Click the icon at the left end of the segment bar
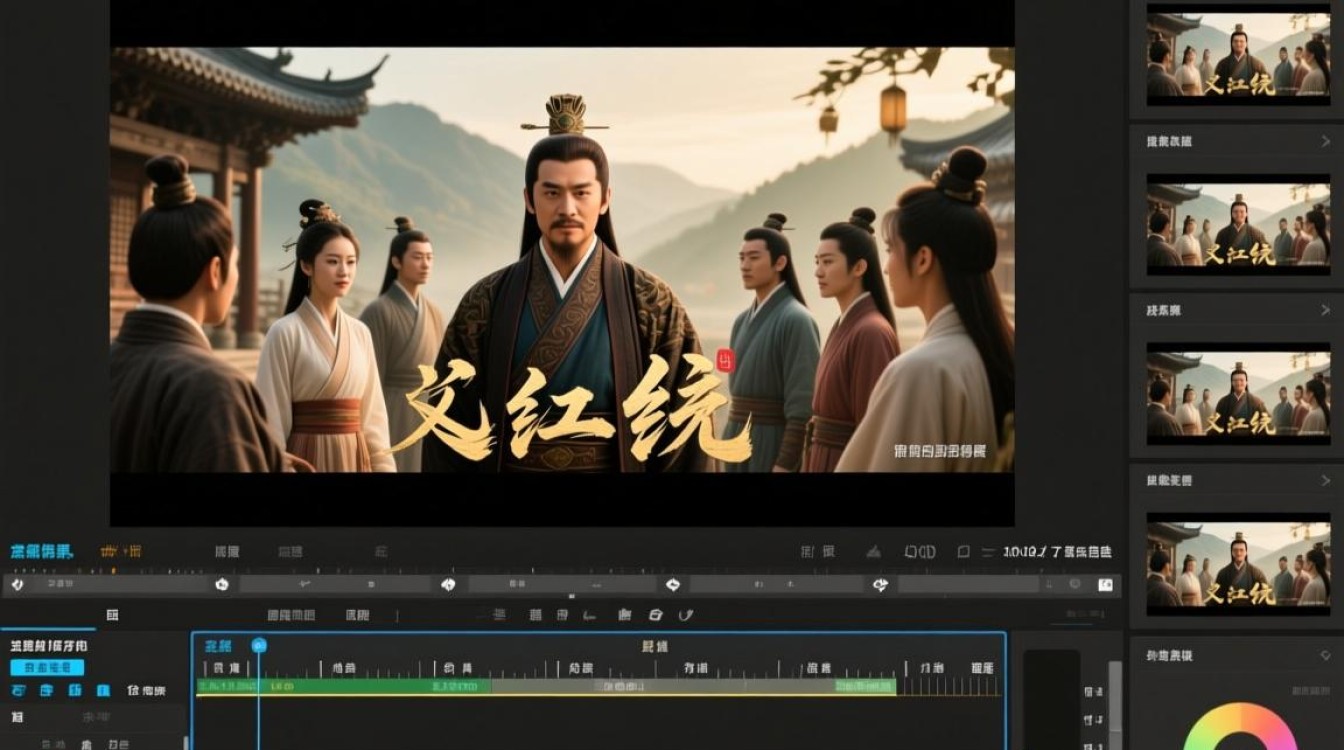Image resolution: width=1344 pixels, height=750 pixels. click(17, 584)
